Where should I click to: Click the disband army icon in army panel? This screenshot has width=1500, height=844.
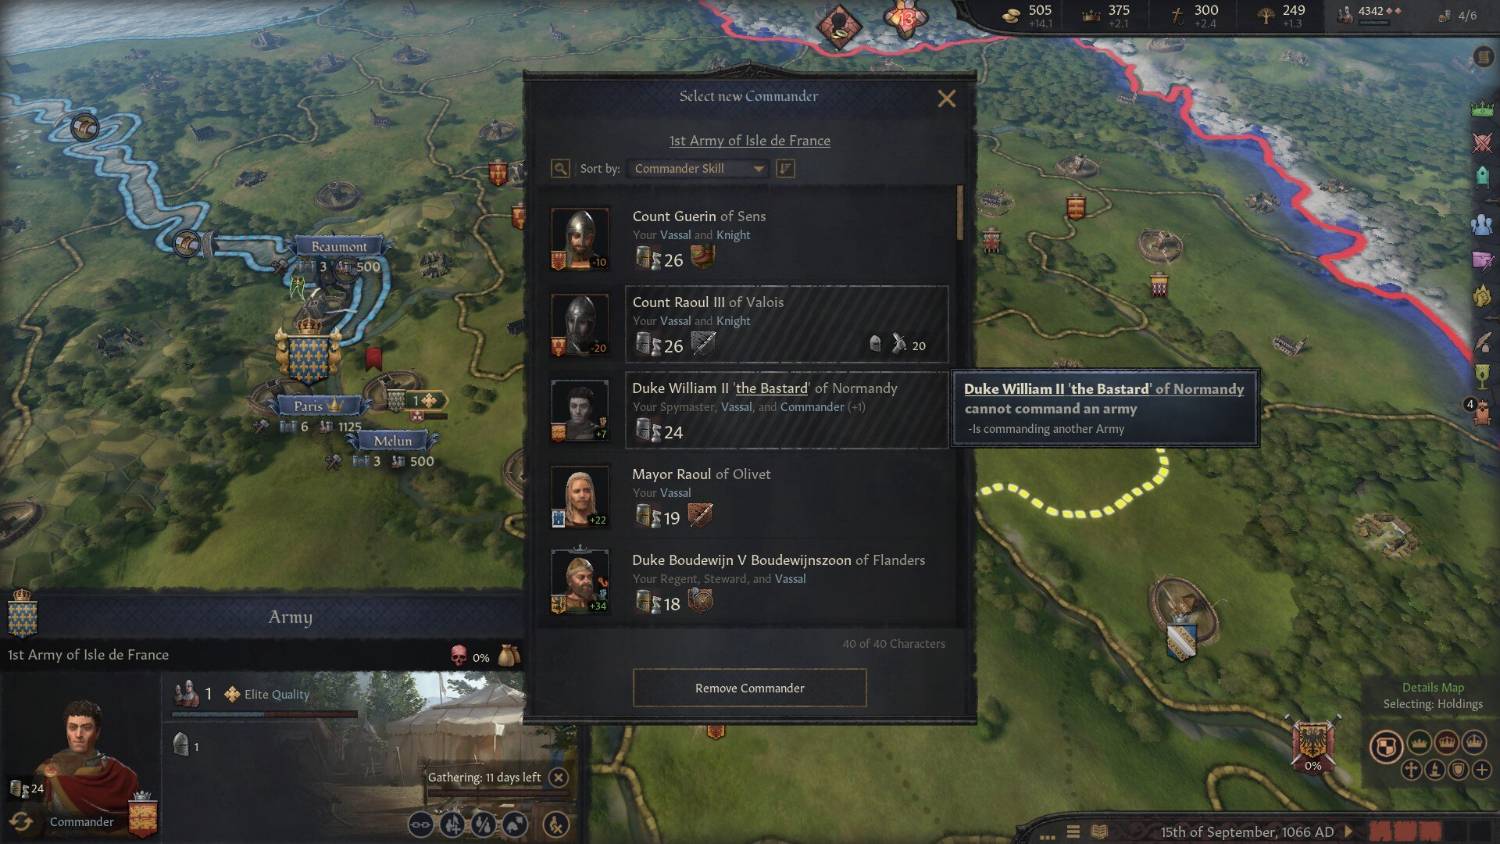tap(556, 824)
